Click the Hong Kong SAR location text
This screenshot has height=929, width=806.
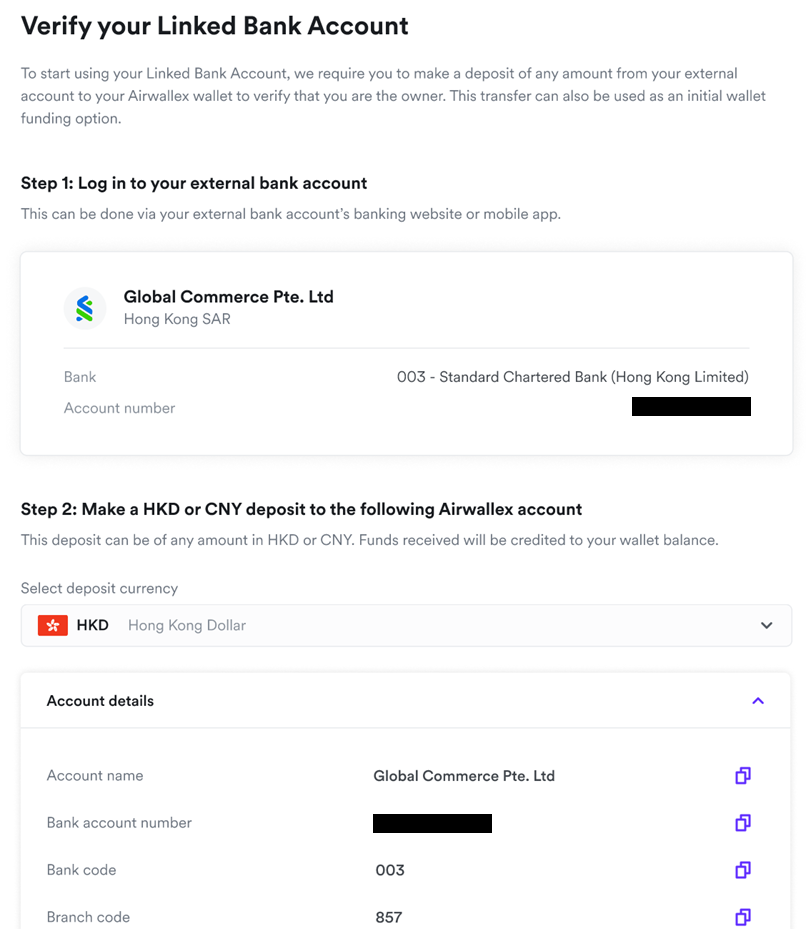point(177,319)
